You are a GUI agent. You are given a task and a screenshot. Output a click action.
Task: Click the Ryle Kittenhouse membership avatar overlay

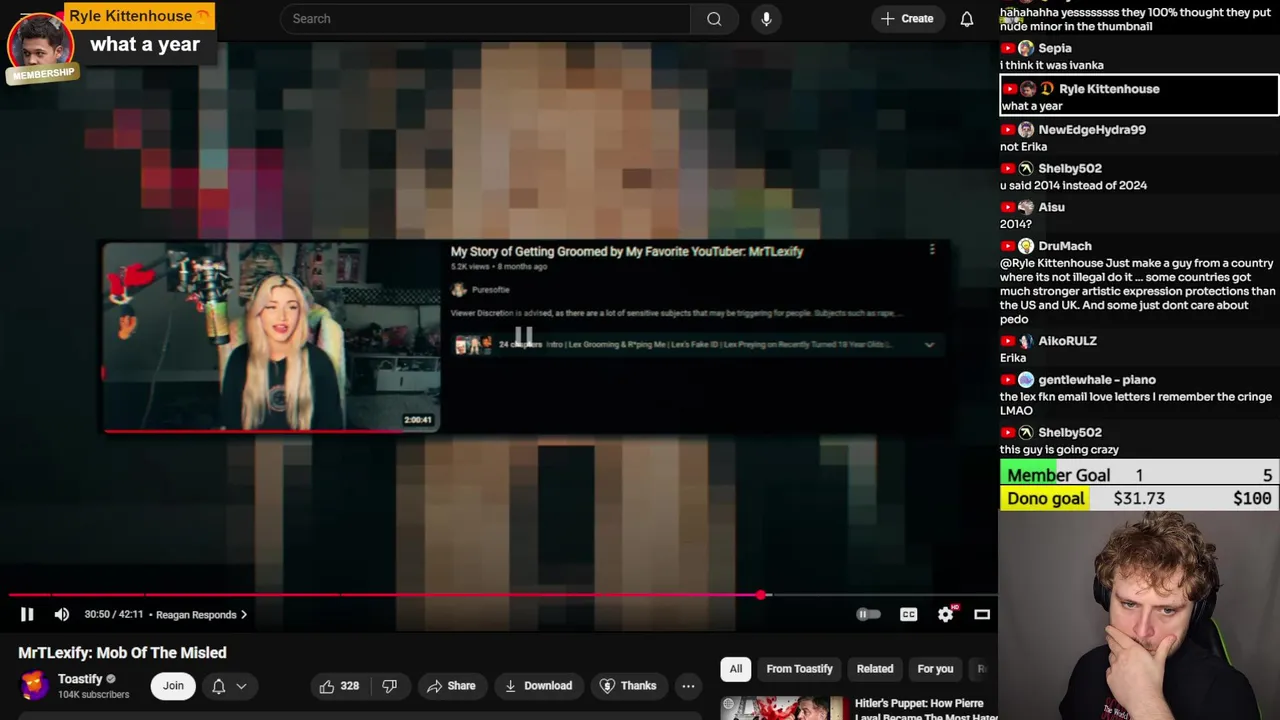[x=40, y=46]
